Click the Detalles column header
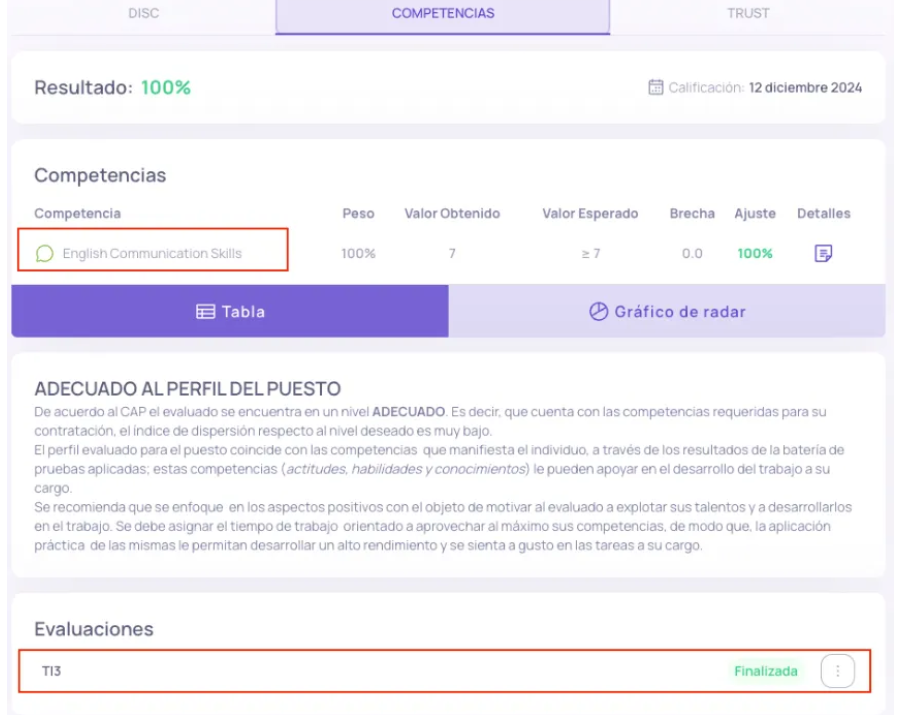This screenshot has width=905, height=715. point(823,214)
